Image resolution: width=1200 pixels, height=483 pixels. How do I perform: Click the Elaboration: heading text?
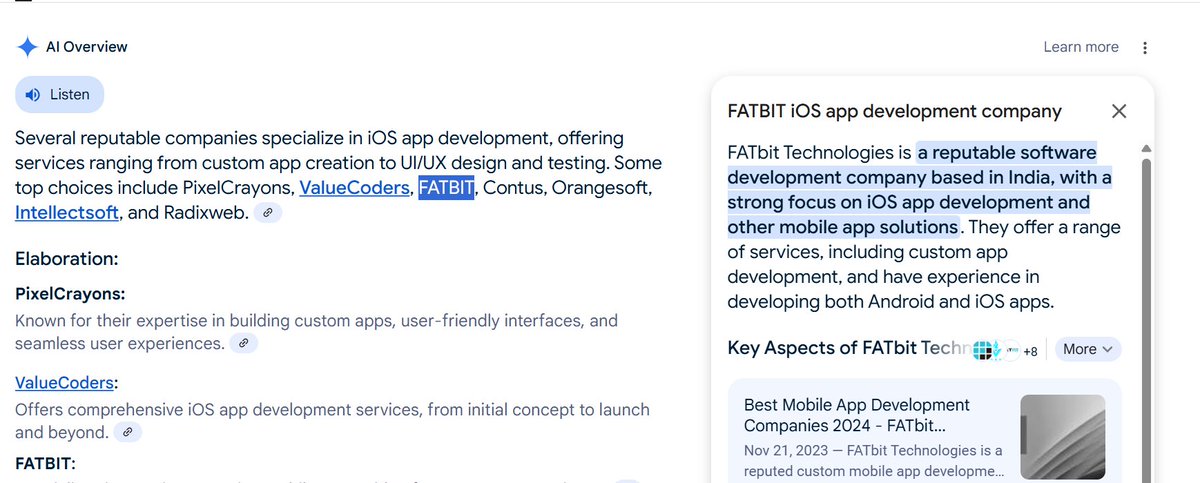pos(67,259)
